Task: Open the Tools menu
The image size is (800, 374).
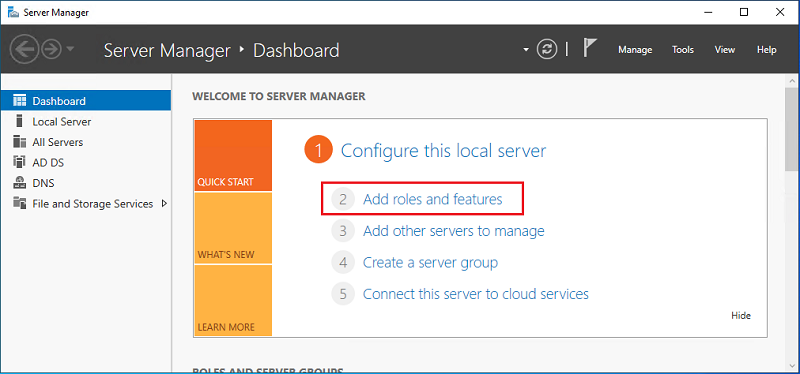Action: pos(683,49)
